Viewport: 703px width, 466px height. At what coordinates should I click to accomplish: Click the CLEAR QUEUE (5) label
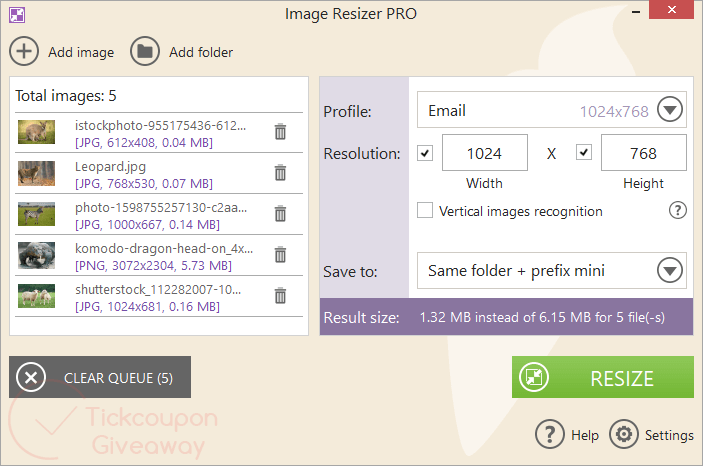[x=118, y=378]
